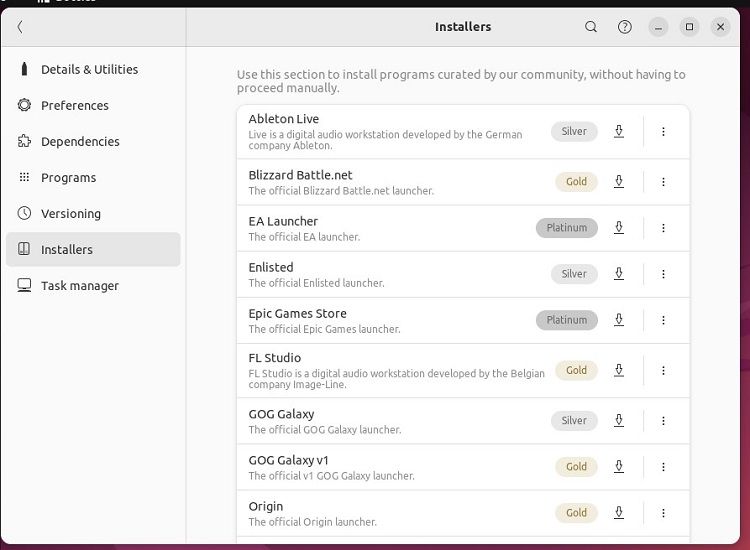
Task: Open the three-dot menu for Ableton Live
Action: tap(663, 131)
